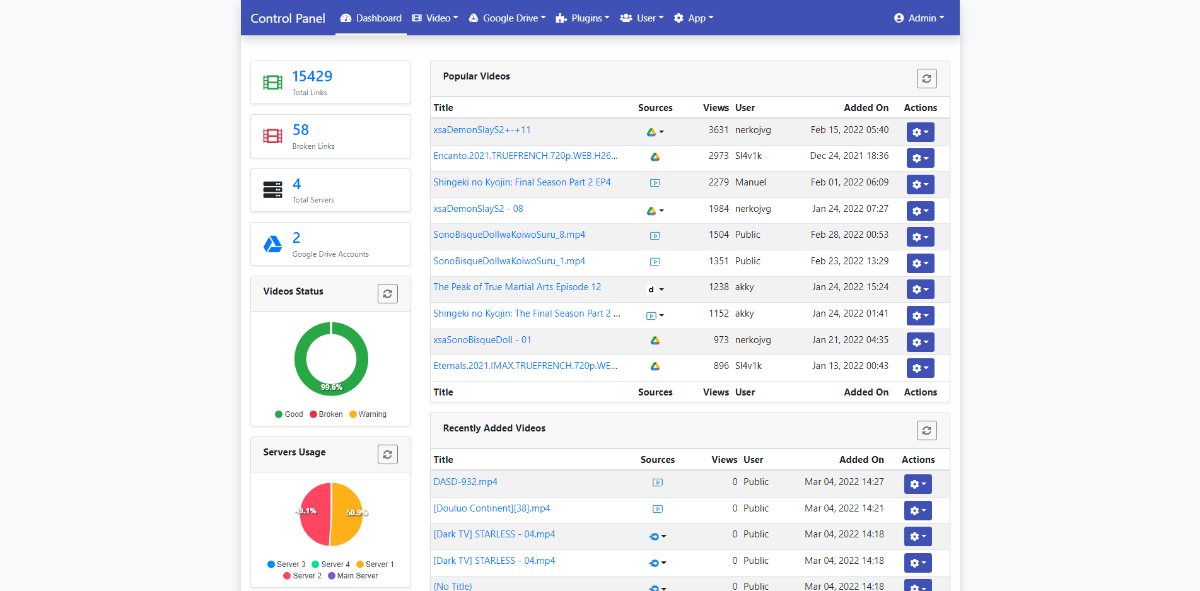Toggle the Good legend item in Videos Status

288,414
